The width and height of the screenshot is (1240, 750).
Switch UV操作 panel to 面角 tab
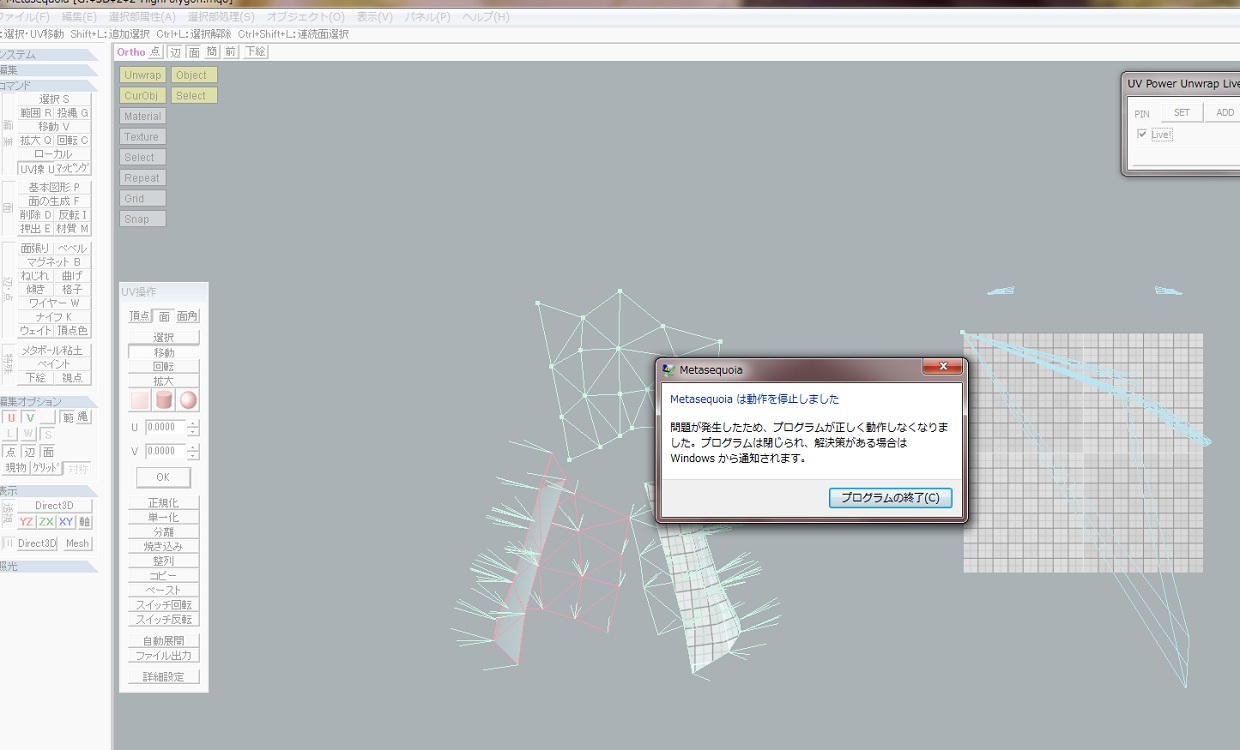pos(187,316)
